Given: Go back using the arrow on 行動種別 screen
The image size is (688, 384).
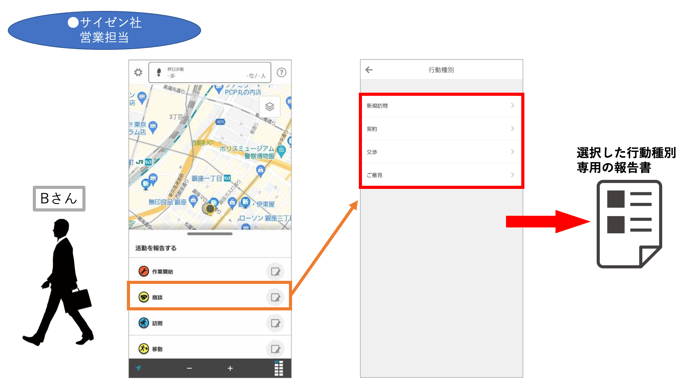Looking at the screenshot, I should click(x=369, y=70).
